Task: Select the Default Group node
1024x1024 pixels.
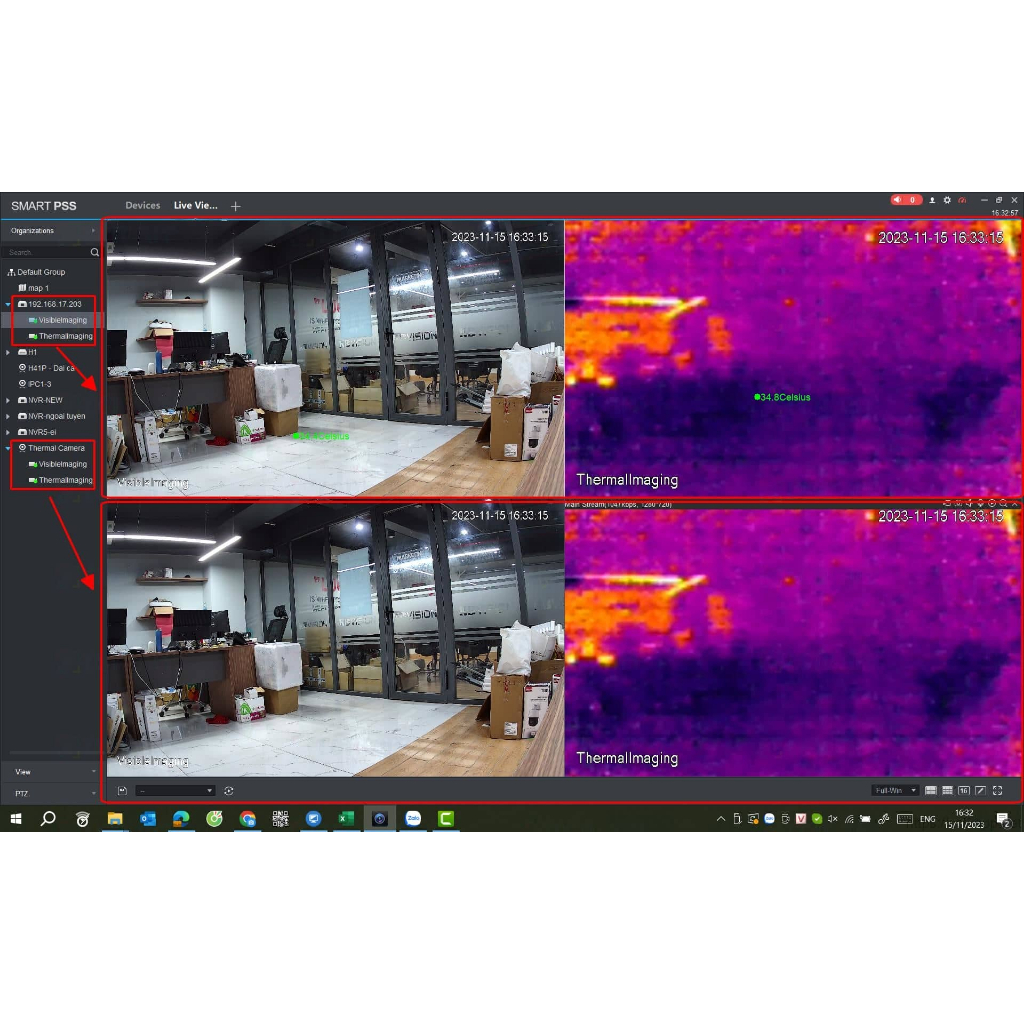Action: (x=36, y=272)
